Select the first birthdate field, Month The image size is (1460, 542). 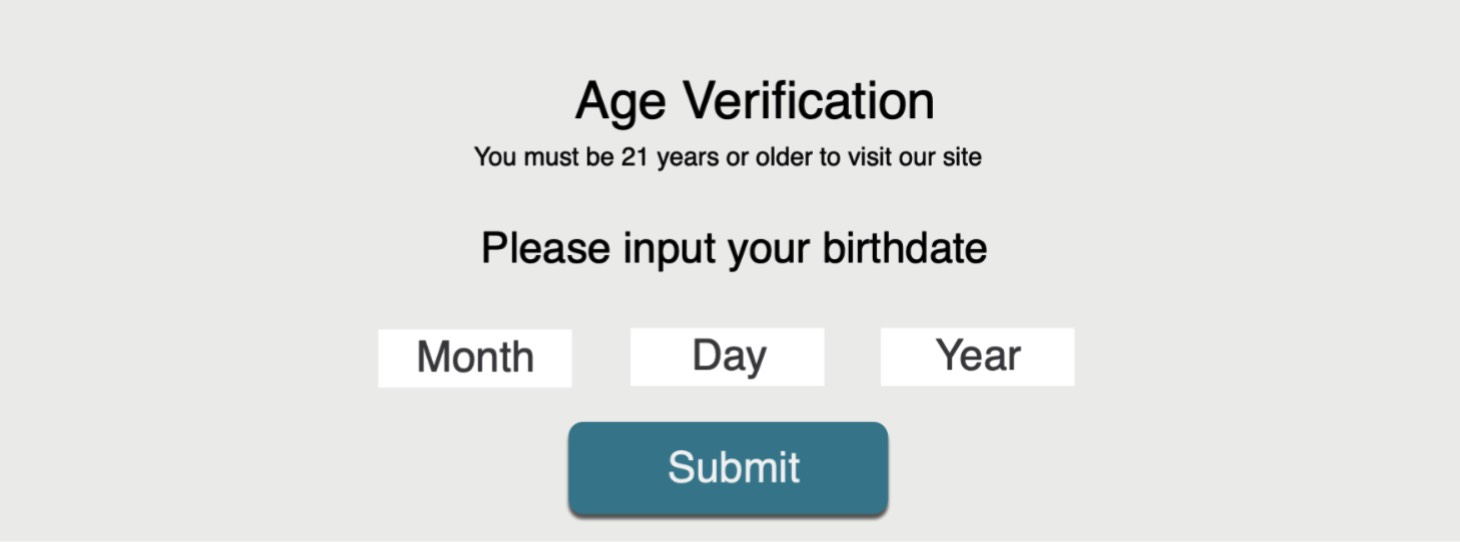[475, 358]
